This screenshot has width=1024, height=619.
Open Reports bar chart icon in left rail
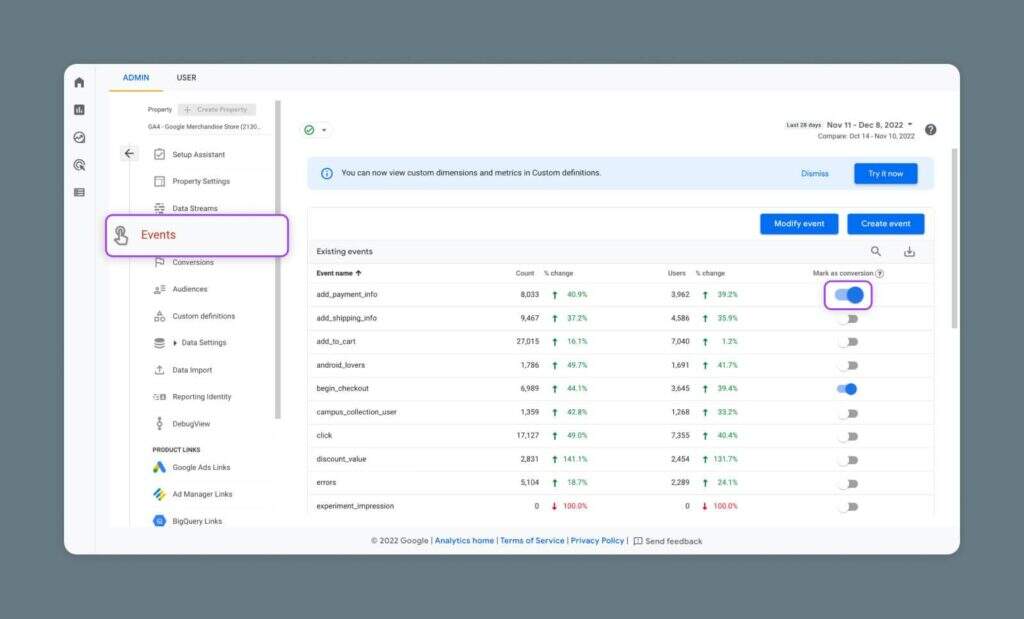click(x=79, y=110)
